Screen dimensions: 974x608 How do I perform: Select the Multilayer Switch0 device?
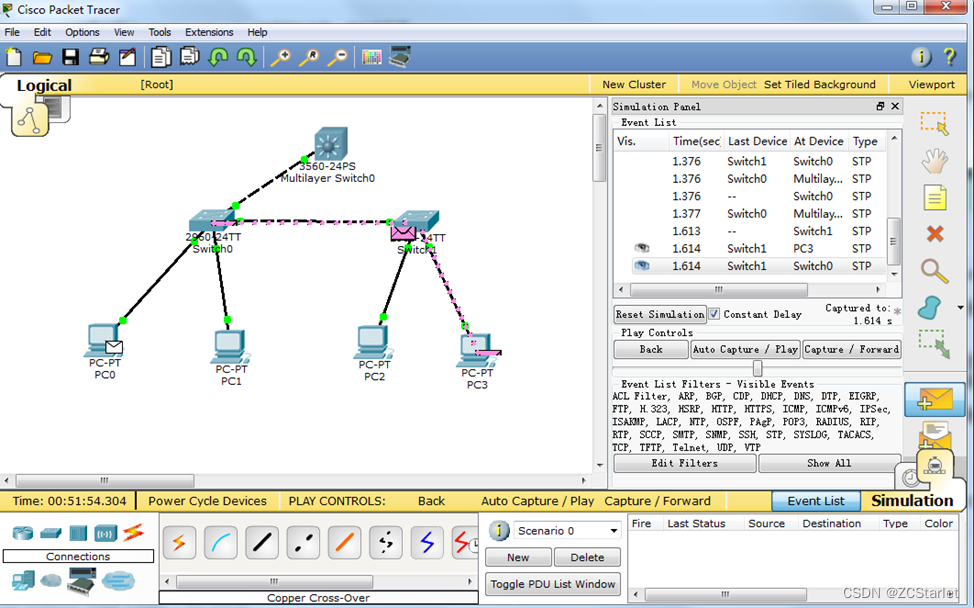[330, 145]
